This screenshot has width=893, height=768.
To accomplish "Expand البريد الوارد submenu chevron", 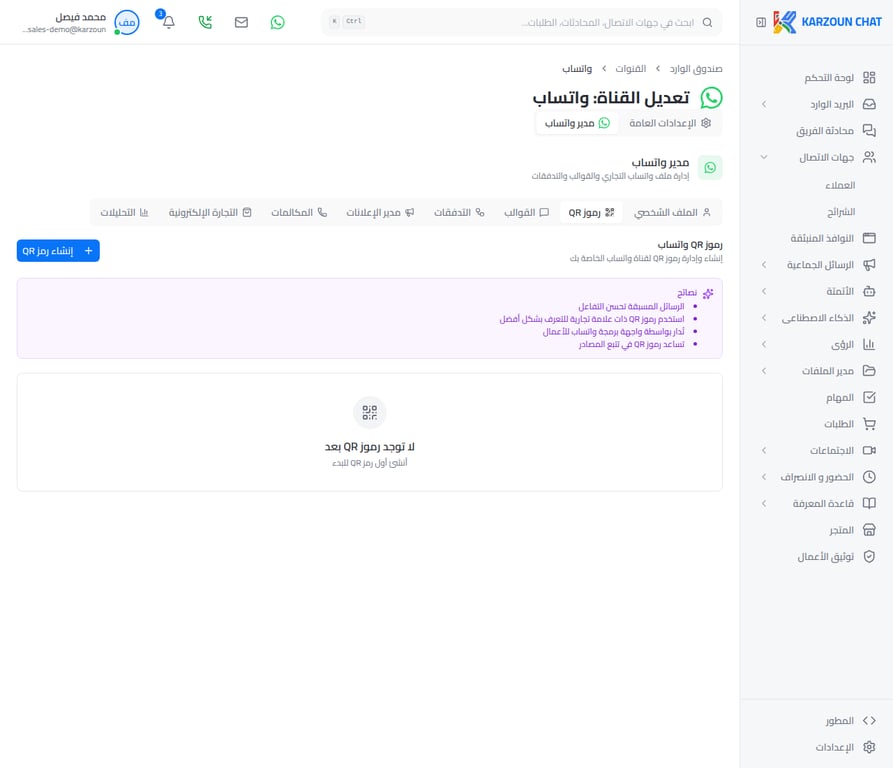I will click(764, 104).
